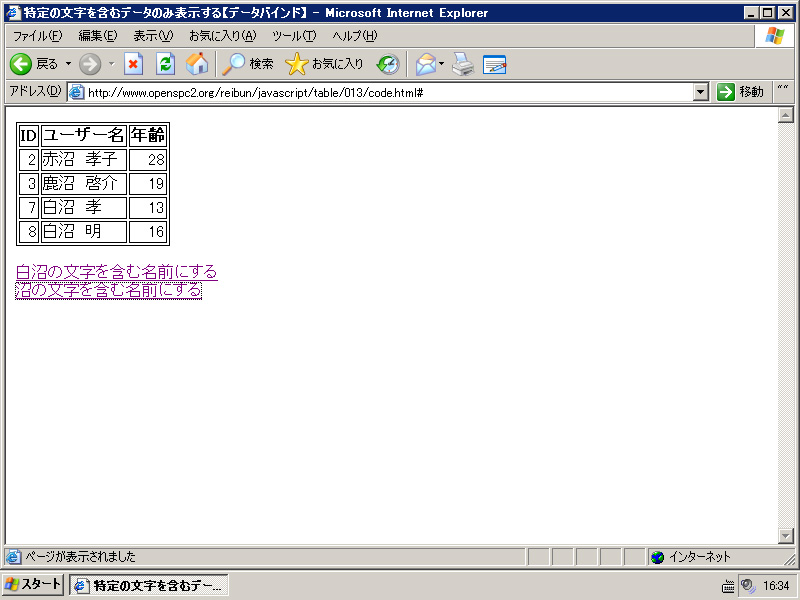This screenshot has width=800, height=600.
Task: Click the 16:34 clock
Action: (x=776, y=586)
